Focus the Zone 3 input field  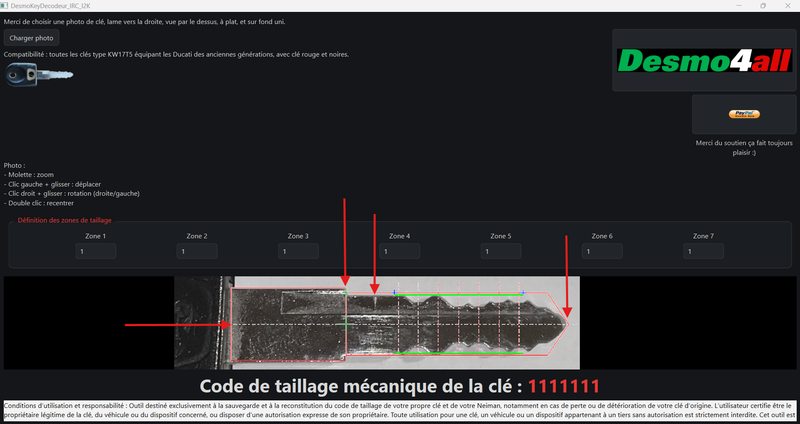[x=298, y=251]
